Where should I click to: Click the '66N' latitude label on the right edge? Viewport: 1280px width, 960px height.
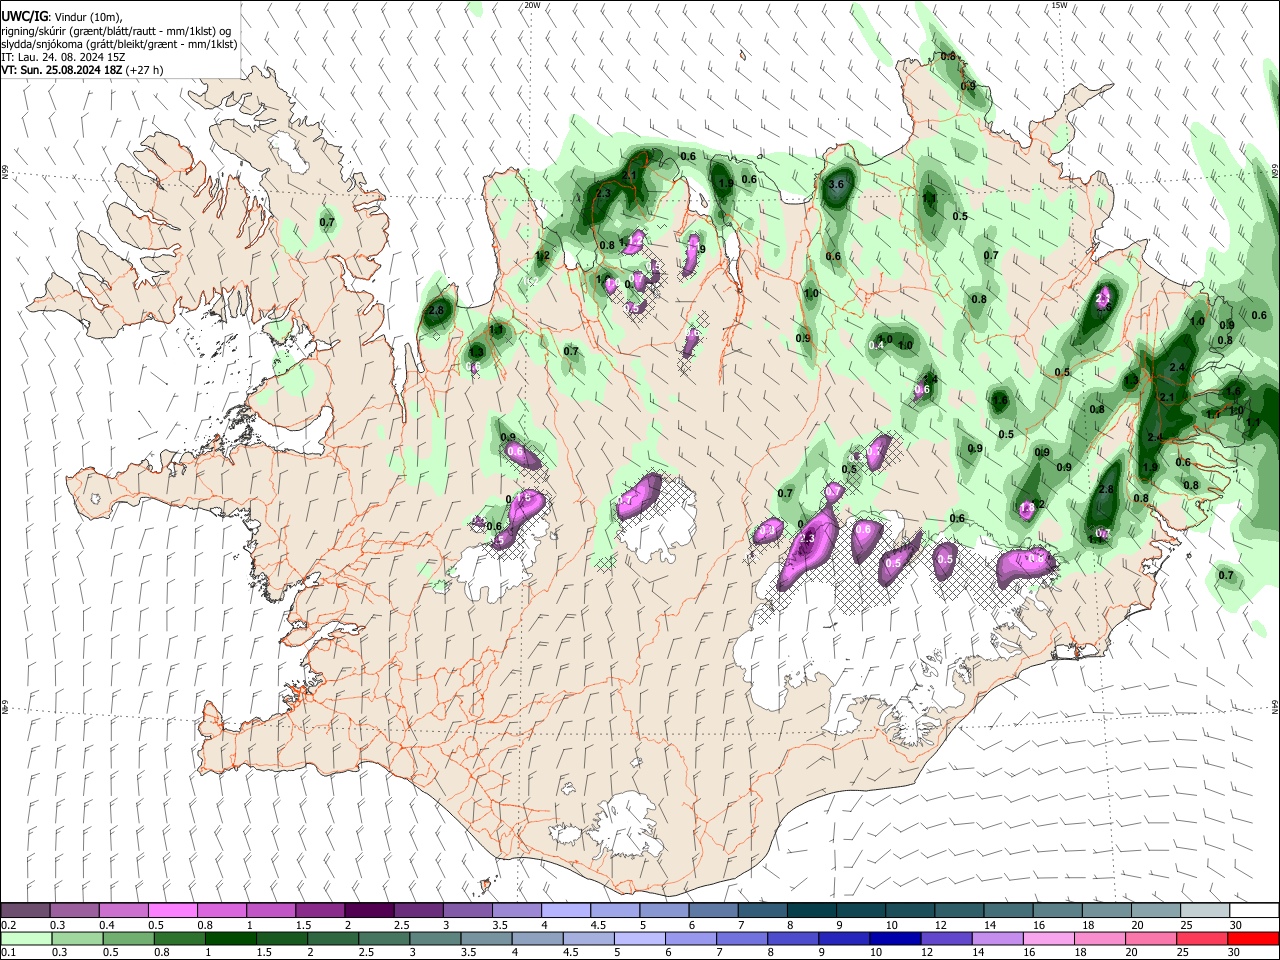click(x=1275, y=170)
